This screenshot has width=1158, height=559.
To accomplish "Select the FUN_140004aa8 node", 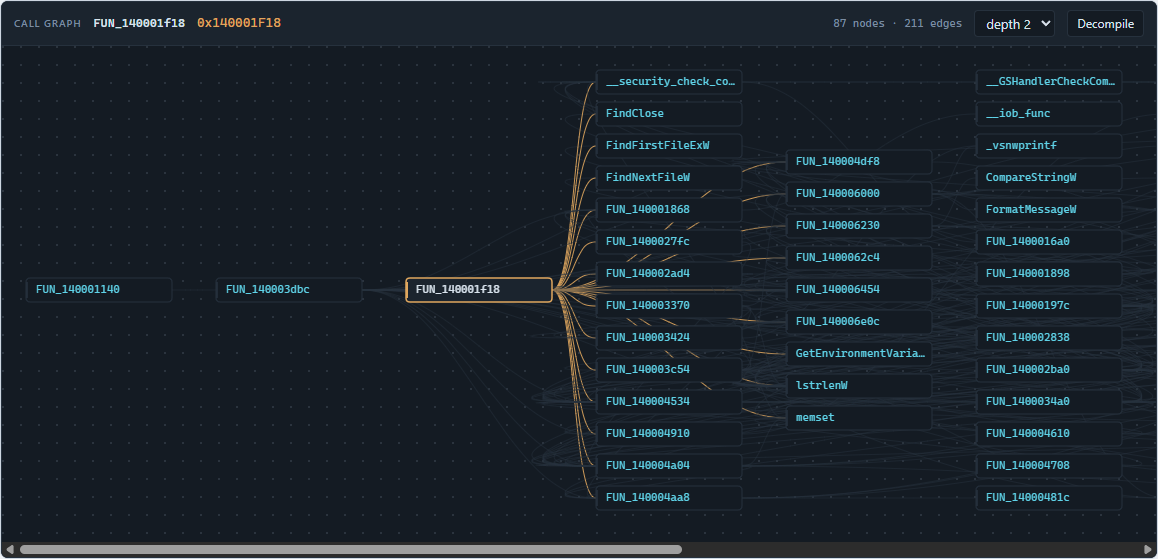I will (669, 498).
